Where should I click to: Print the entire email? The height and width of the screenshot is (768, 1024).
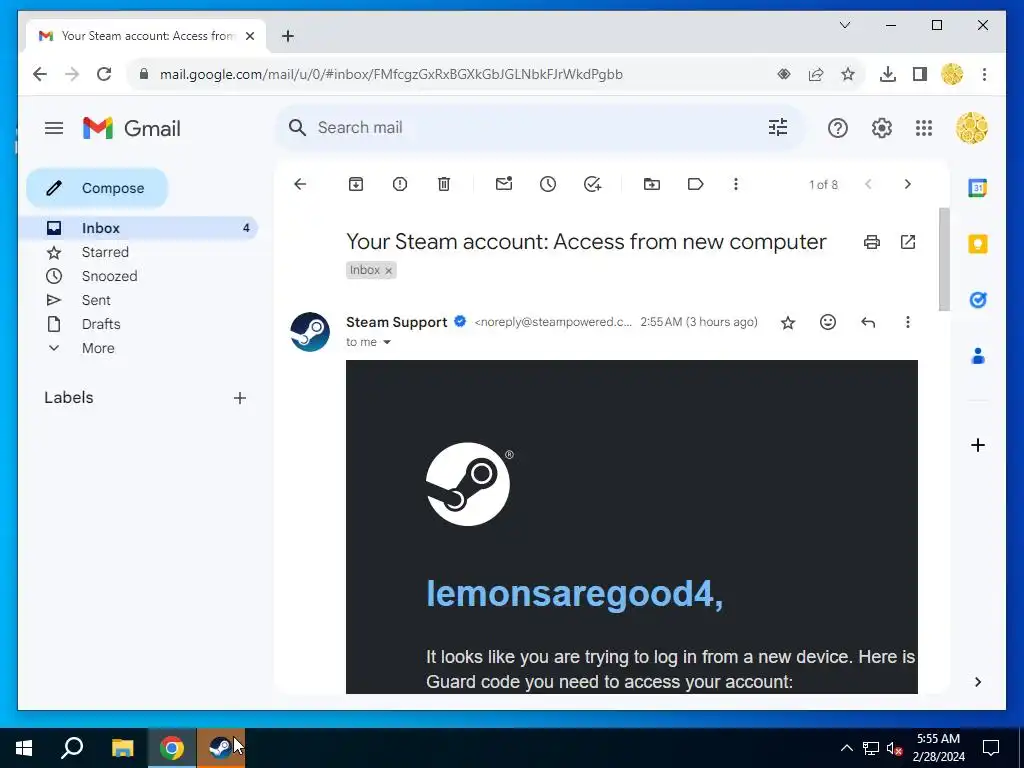tap(872, 242)
